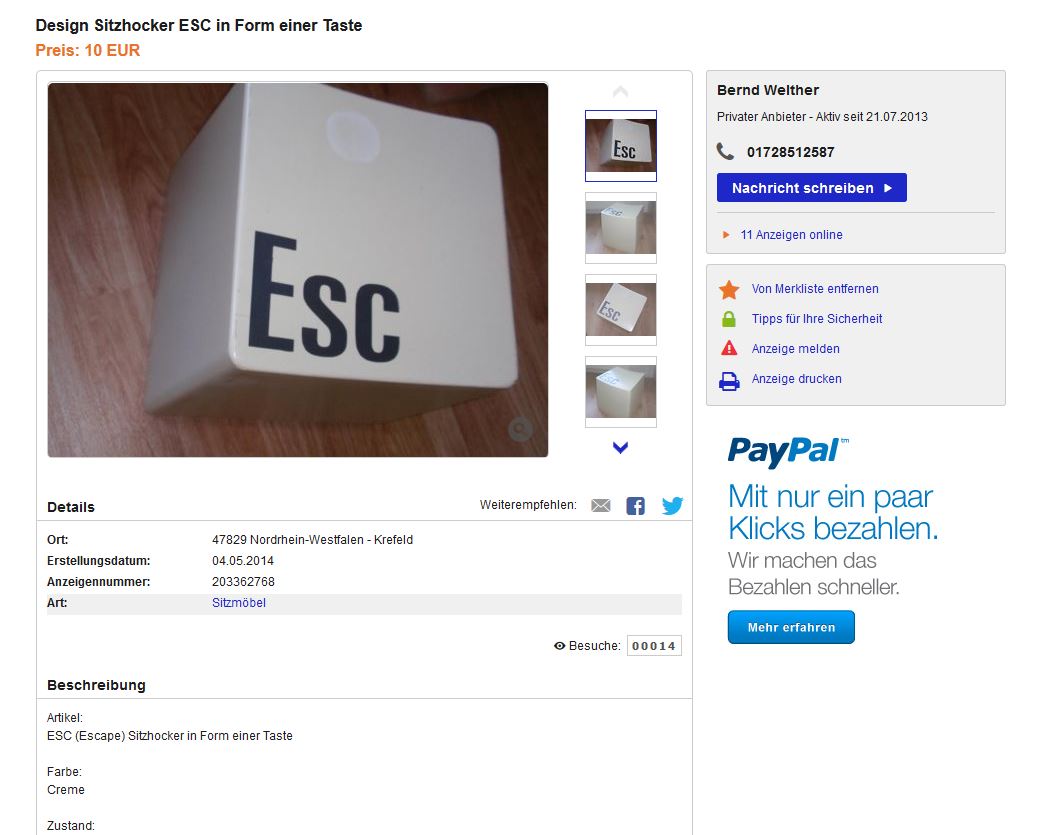Image resolution: width=1043 pixels, height=835 pixels.
Task: Show next thumbnails with down chevron
Action: [x=620, y=448]
